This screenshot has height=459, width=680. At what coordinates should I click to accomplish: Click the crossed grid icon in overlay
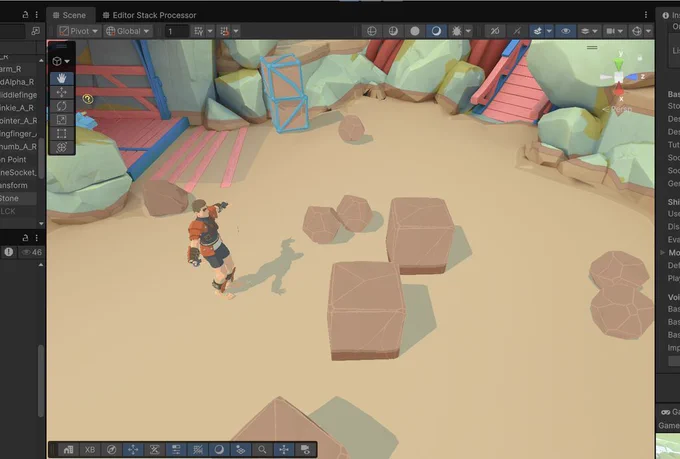(198, 449)
